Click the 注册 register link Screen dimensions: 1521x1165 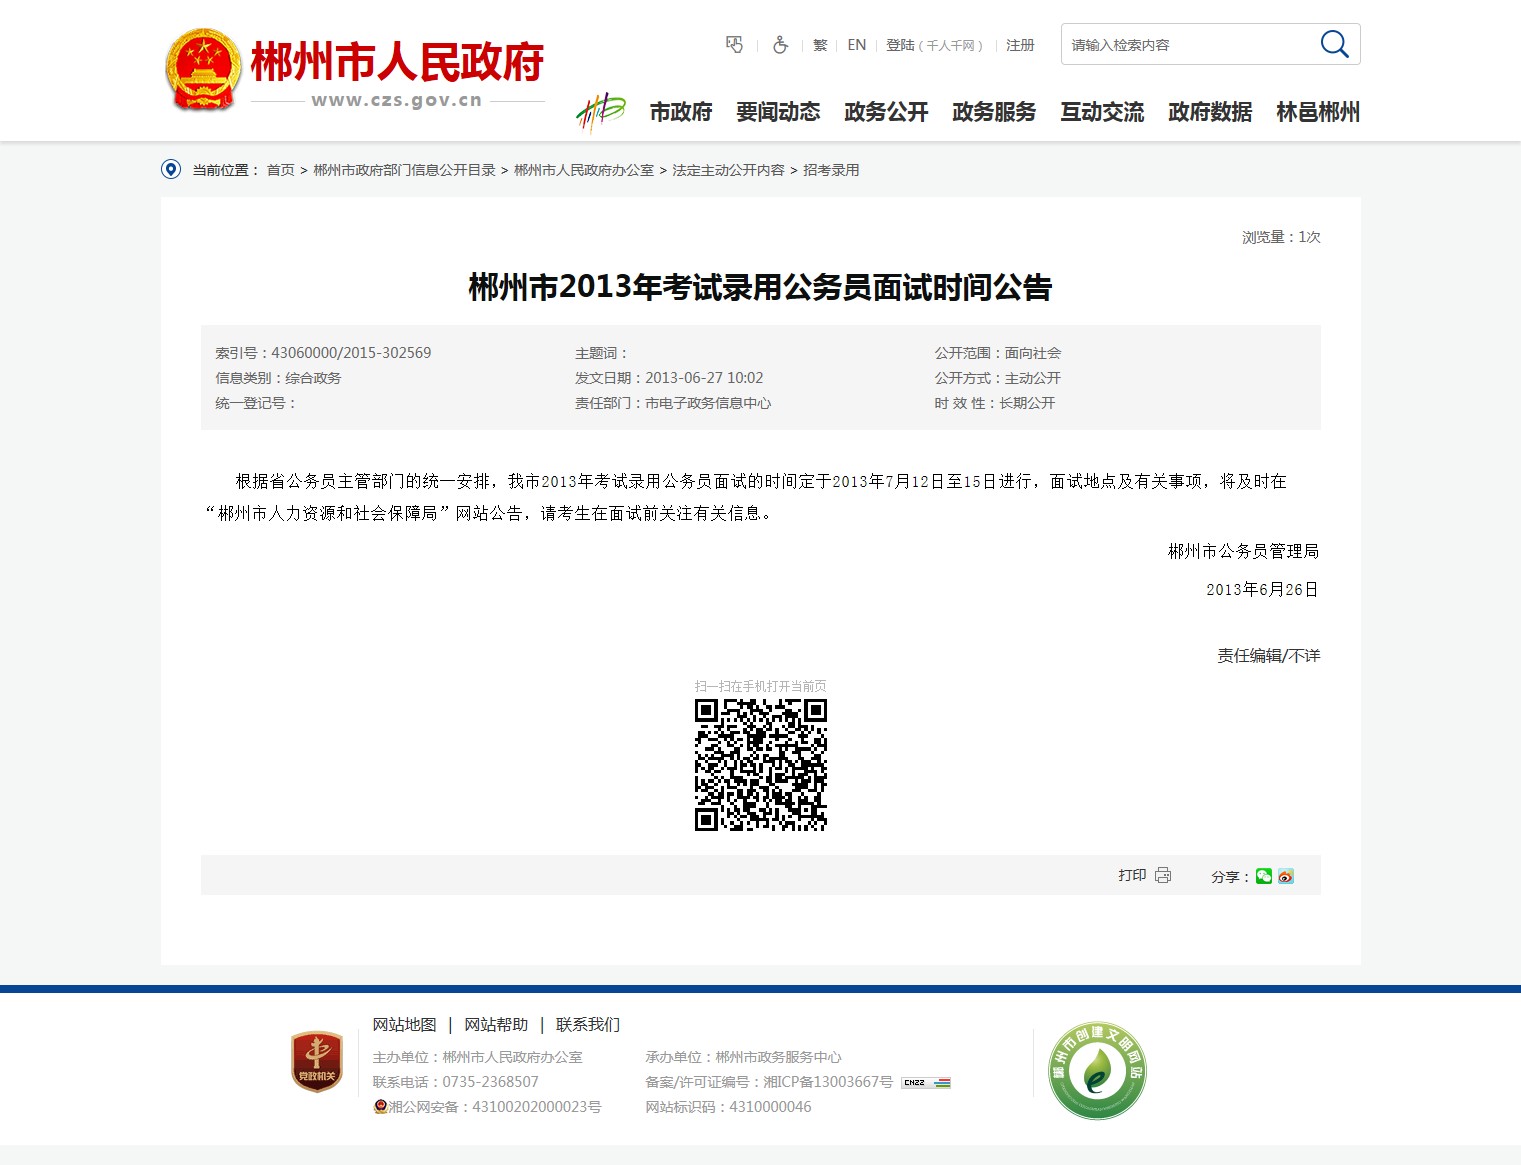pyautogui.click(x=1020, y=45)
